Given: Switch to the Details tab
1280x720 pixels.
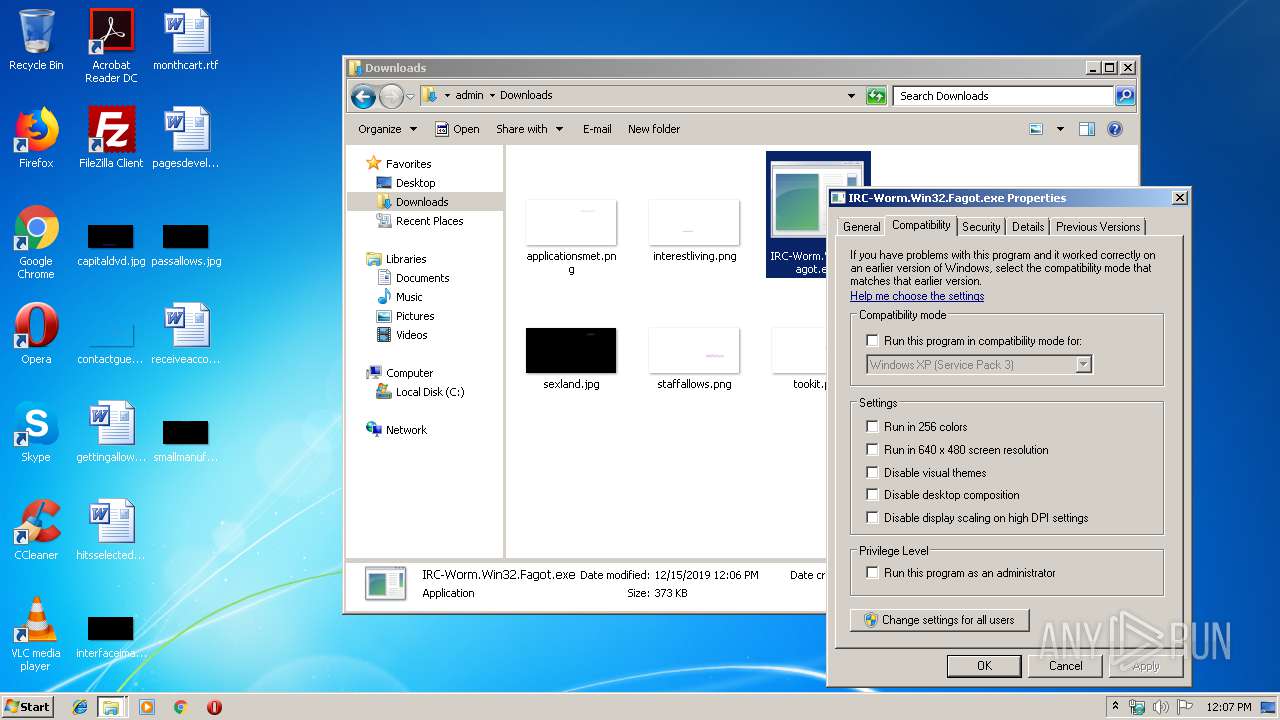Looking at the screenshot, I should tap(1028, 227).
